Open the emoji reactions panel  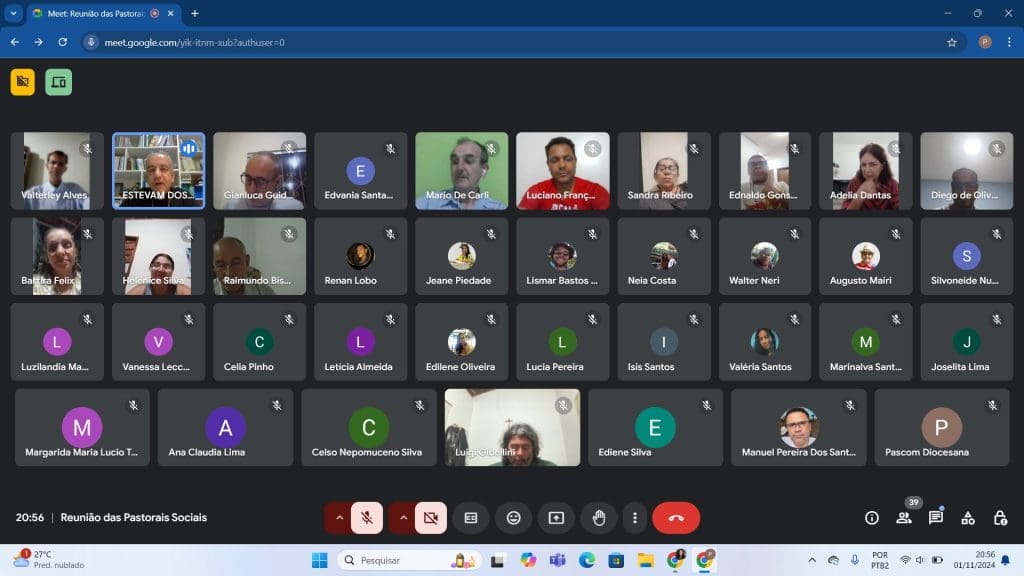point(514,518)
